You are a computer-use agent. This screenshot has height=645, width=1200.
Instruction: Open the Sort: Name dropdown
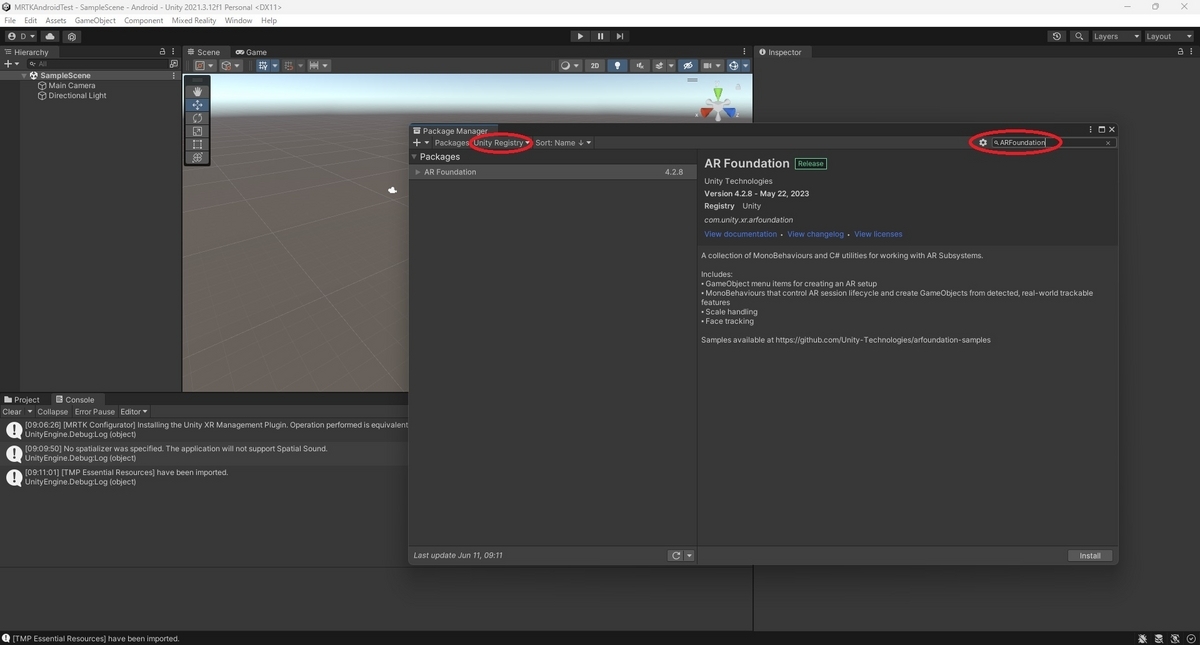tap(563, 143)
